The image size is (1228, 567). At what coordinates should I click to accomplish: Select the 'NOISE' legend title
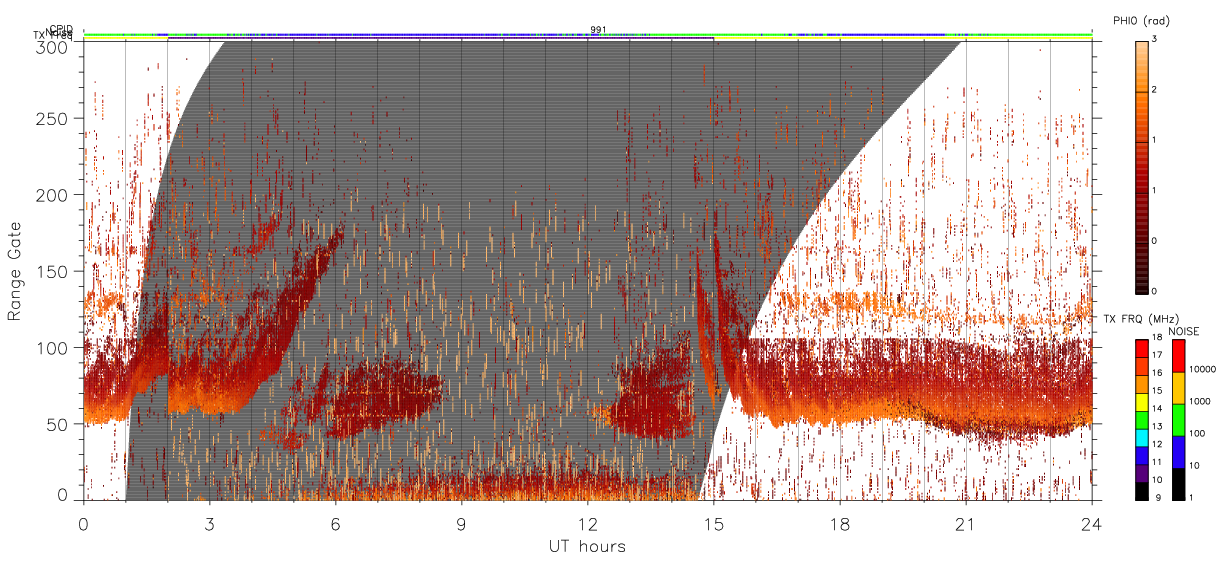pos(1185,331)
